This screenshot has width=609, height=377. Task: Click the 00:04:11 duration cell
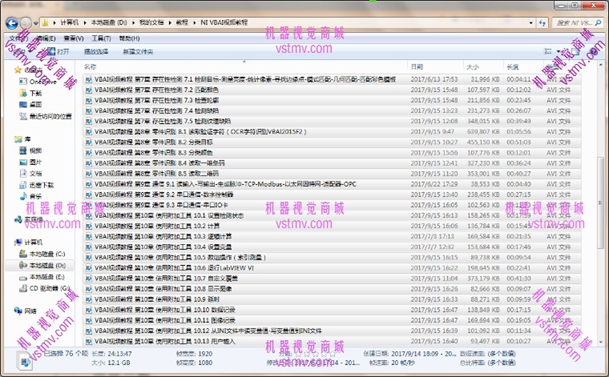tap(519, 79)
